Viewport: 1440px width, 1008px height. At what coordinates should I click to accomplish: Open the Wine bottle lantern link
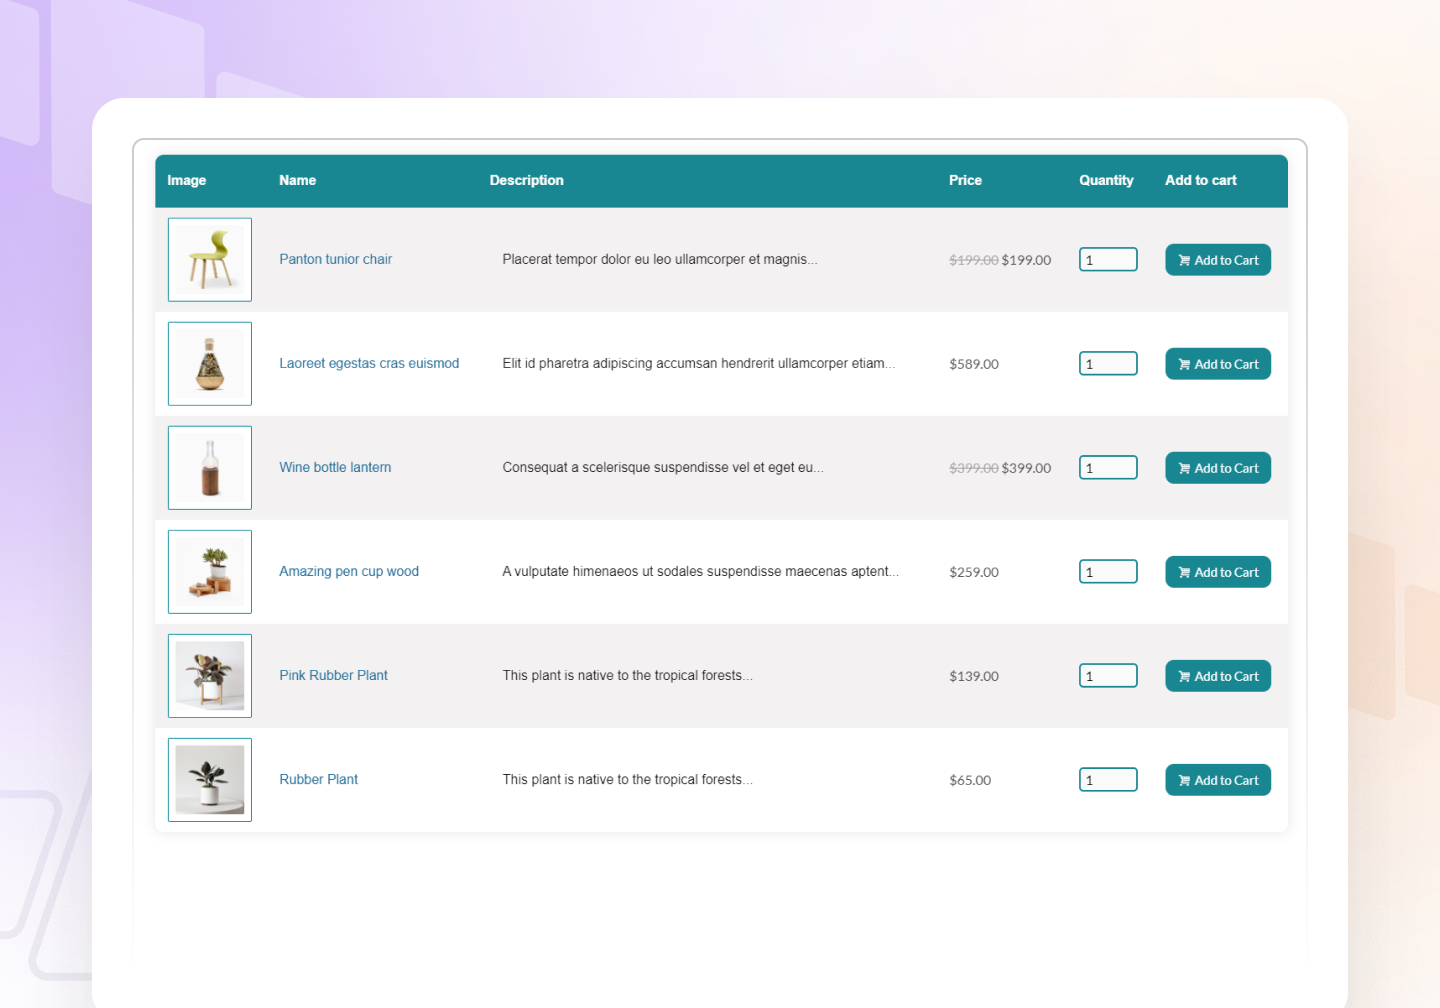[x=335, y=467]
